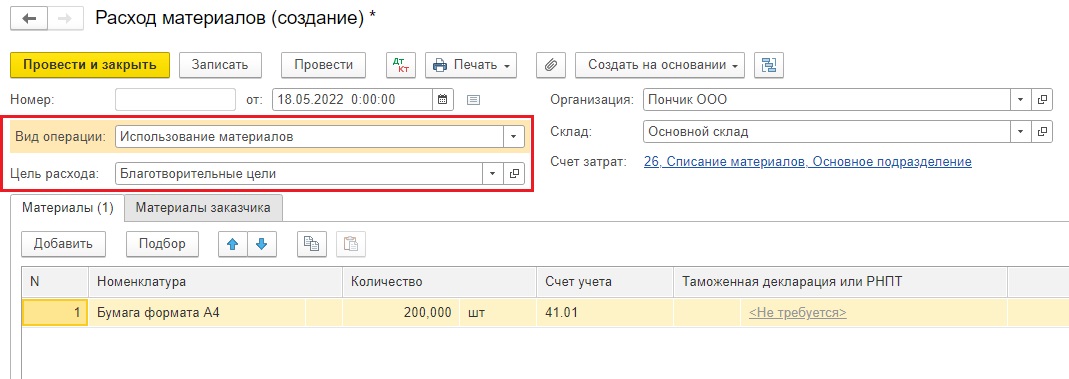Move row down with blue arrow

[x=262, y=244]
